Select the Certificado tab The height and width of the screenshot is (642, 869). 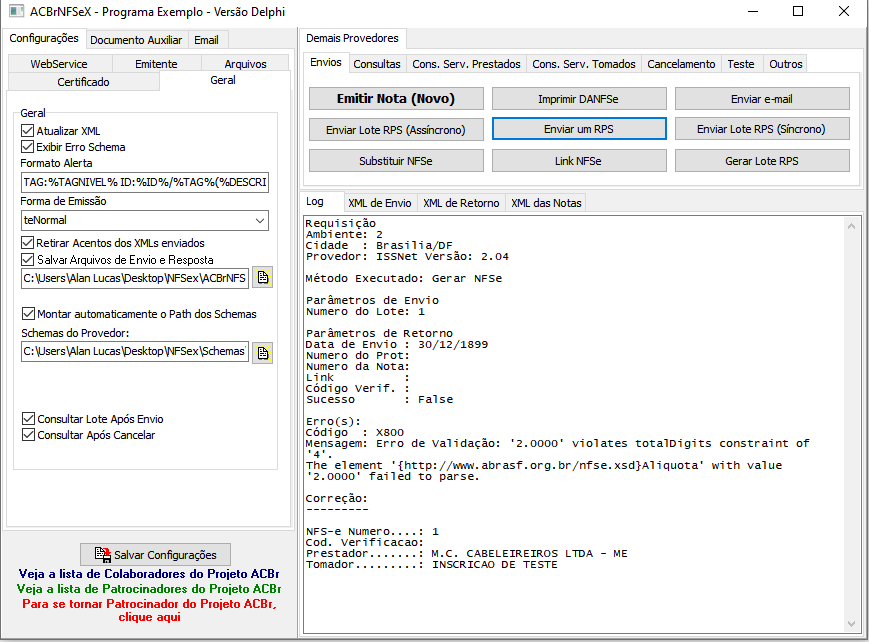(x=83, y=82)
